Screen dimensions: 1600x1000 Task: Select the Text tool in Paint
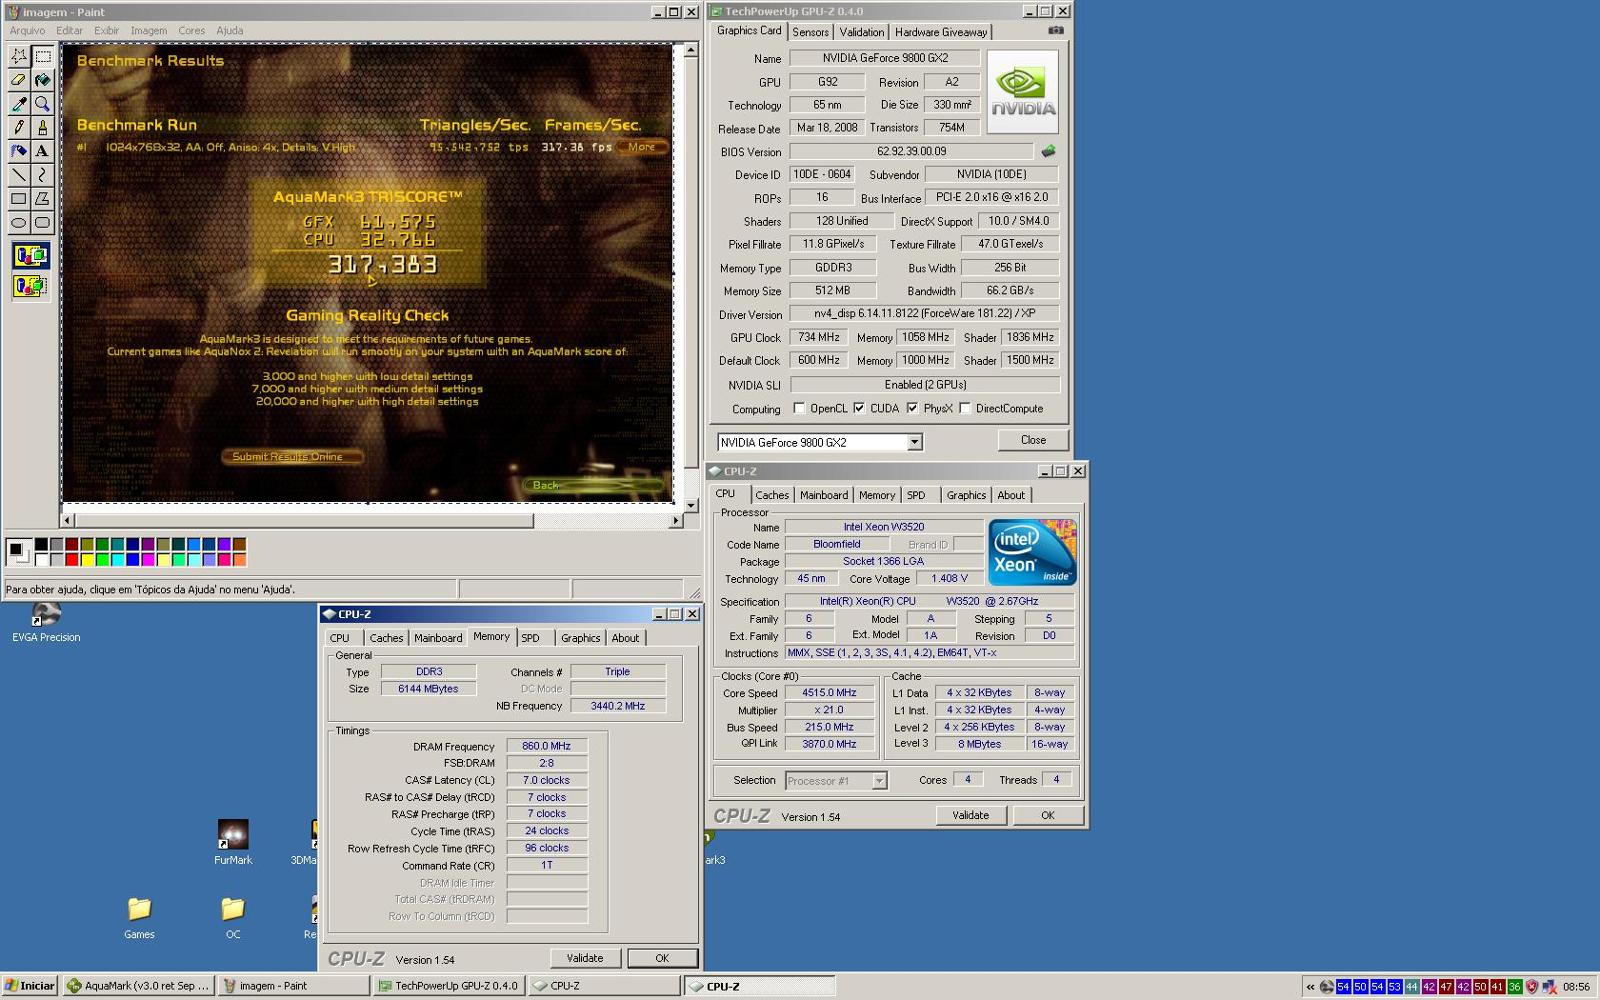[x=42, y=152]
